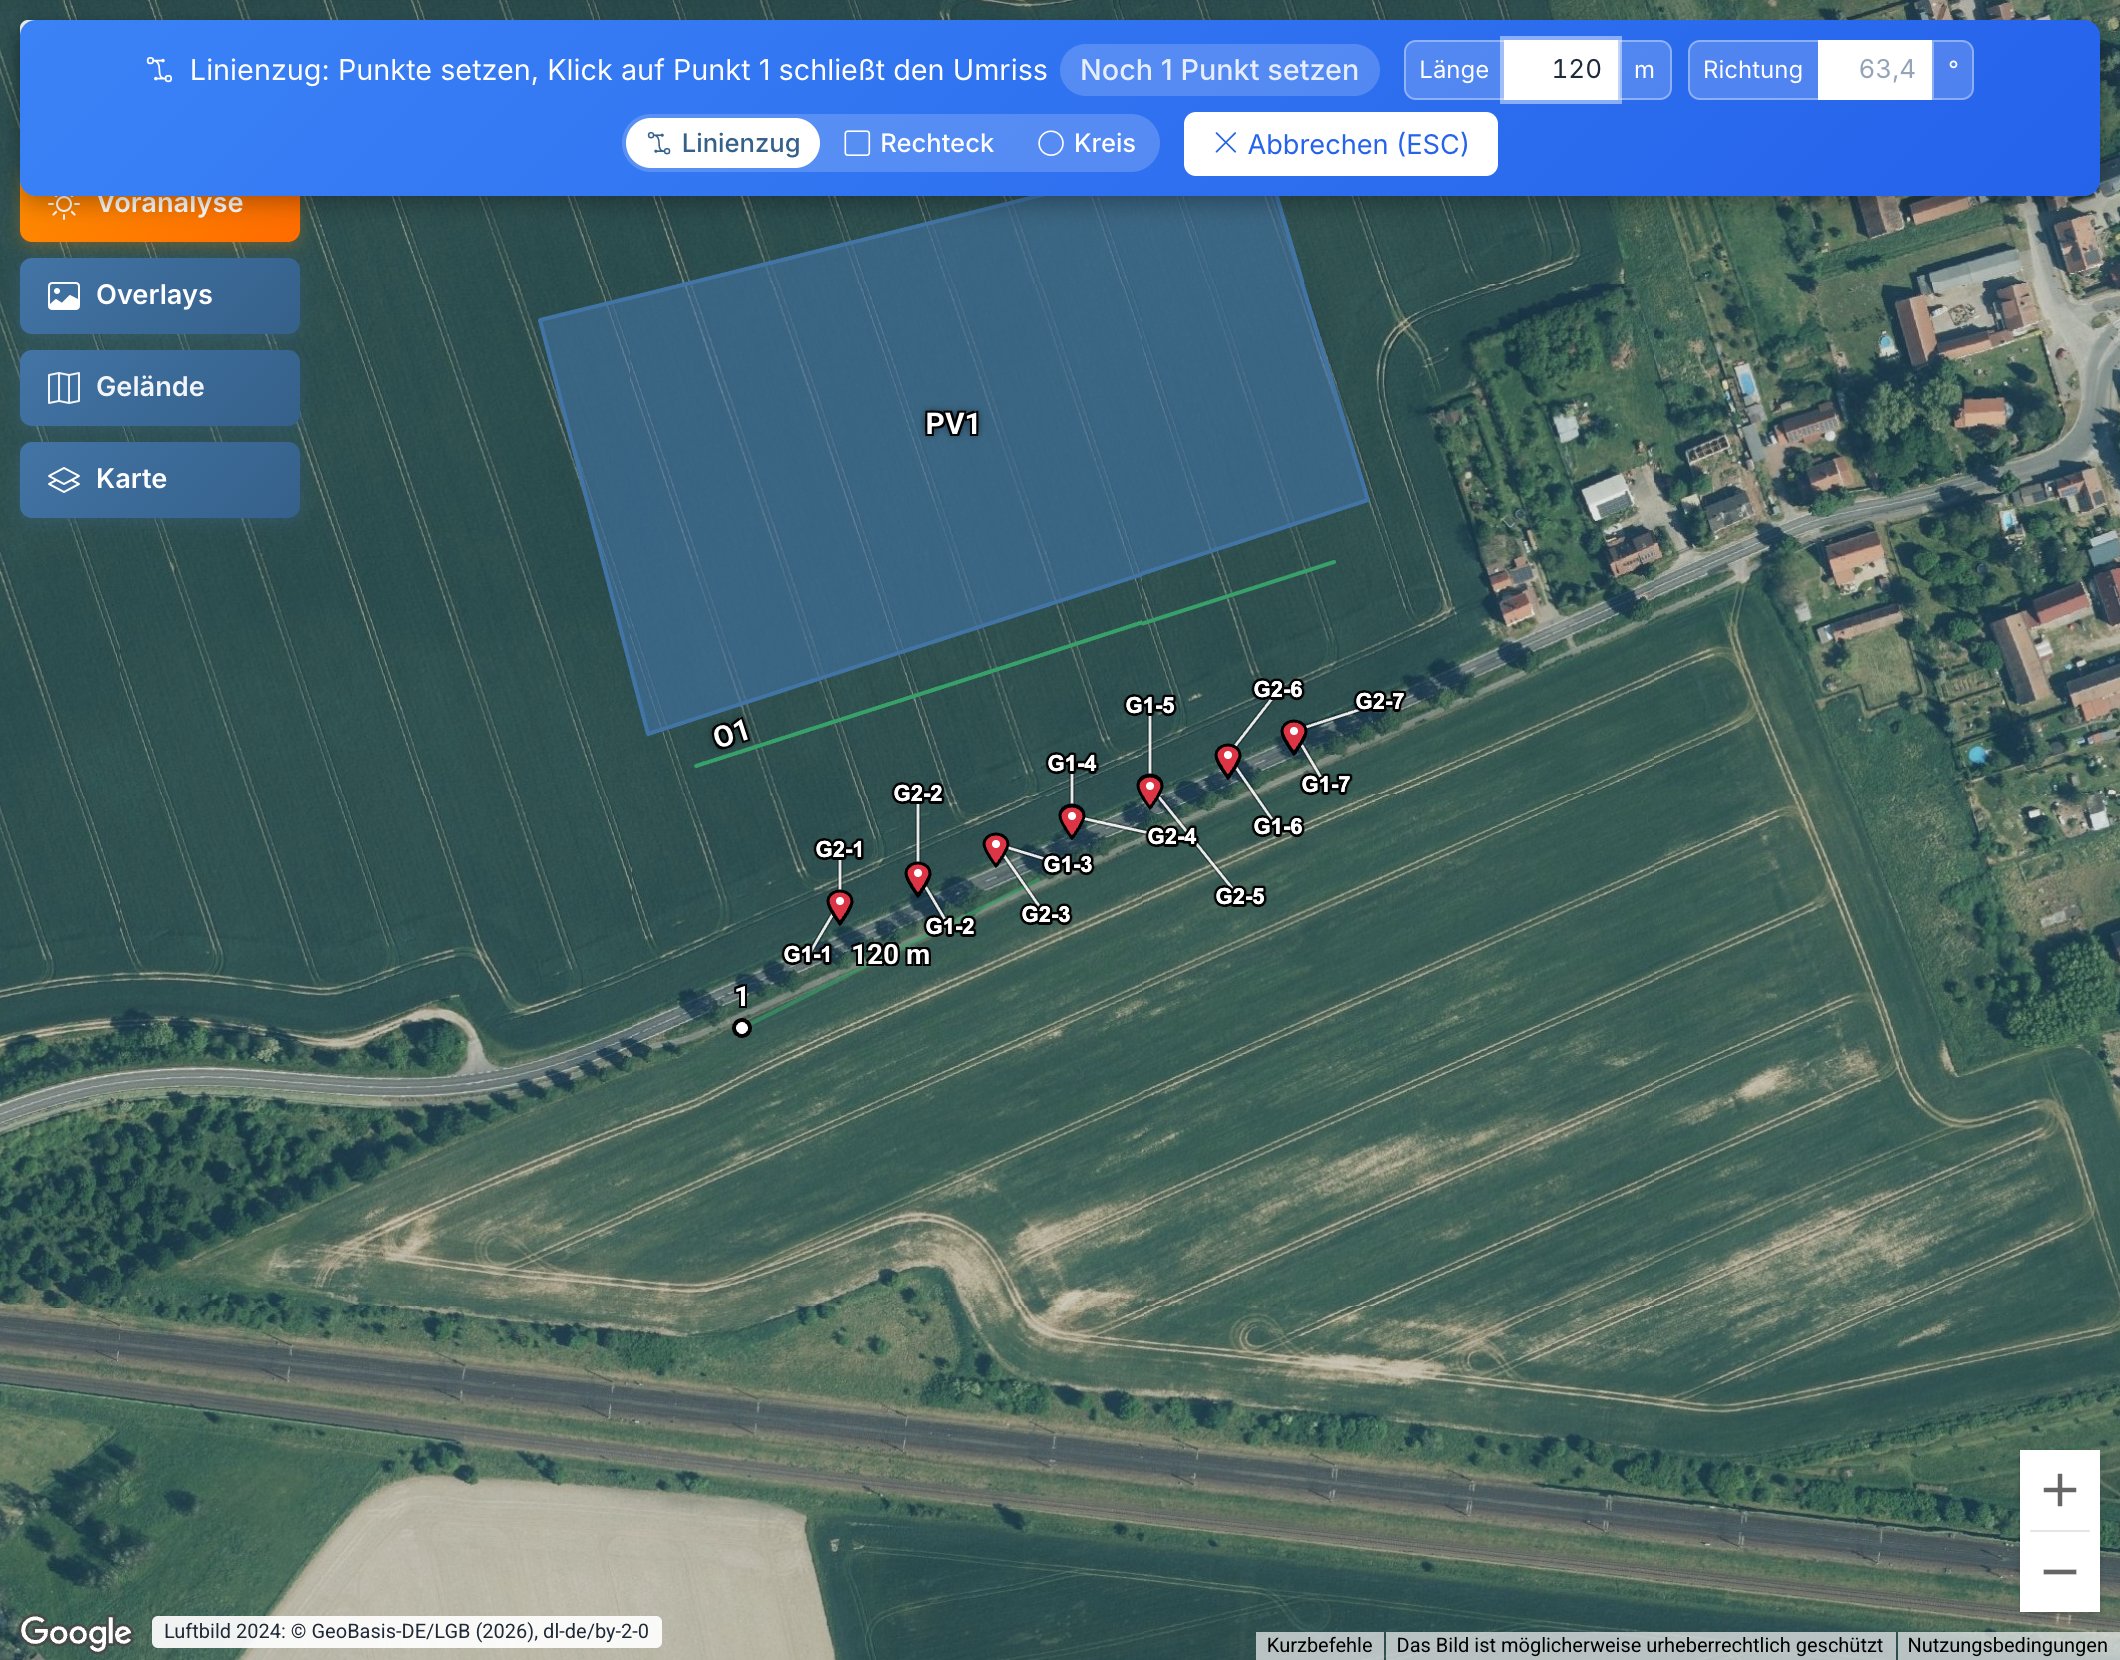Viewport: 2120px width, 1660px height.
Task: Click the 120 m segment label
Action: pyautogui.click(x=891, y=955)
